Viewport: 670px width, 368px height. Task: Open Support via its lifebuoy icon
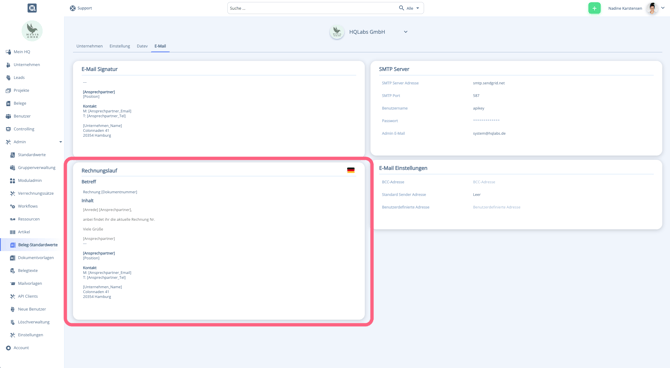coord(73,8)
